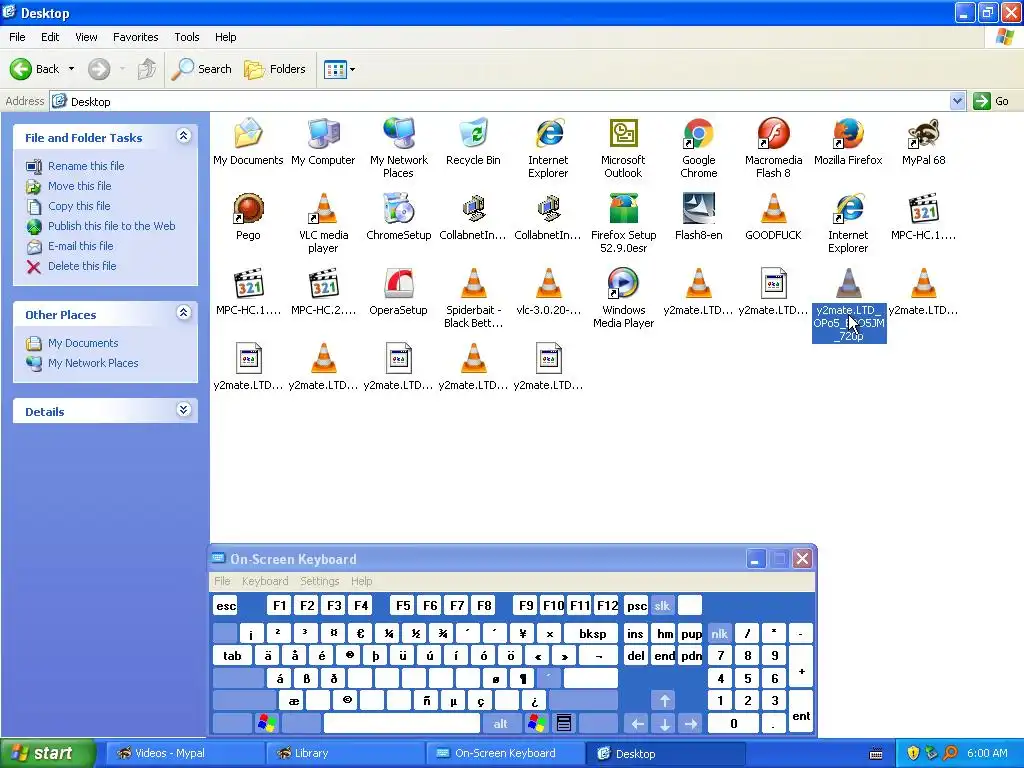This screenshot has height=768, width=1024.
Task: Click the F5 key on on-screen keyboard
Action: click(x=403, y=605)
